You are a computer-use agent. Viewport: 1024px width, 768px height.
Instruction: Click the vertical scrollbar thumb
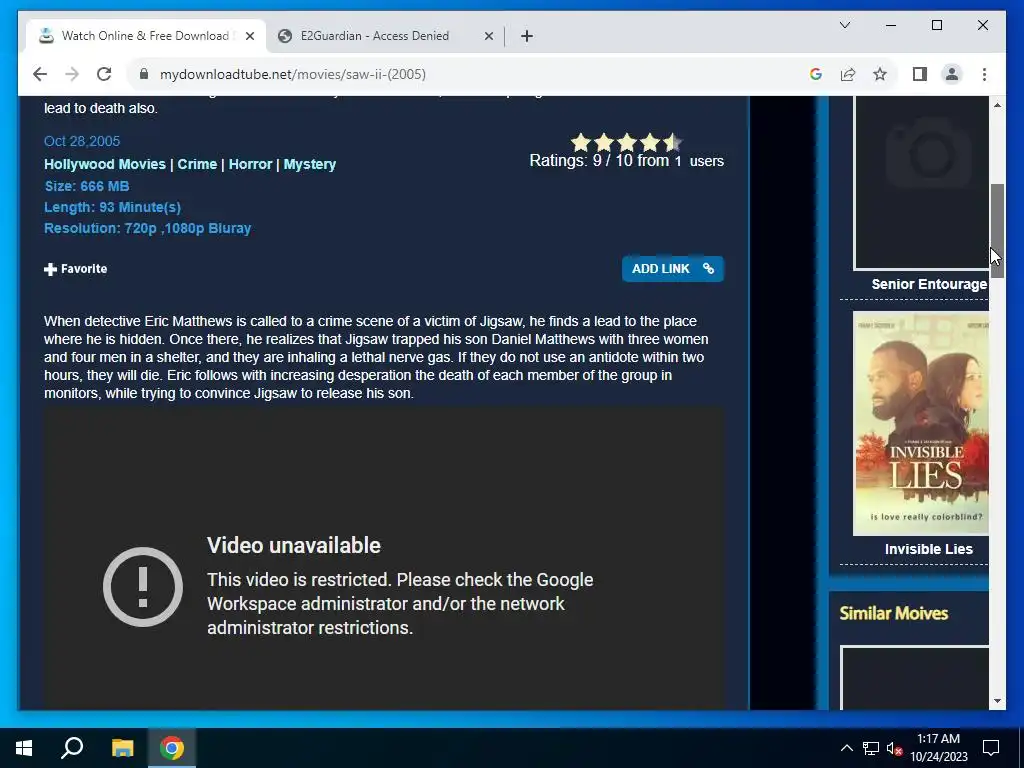997,231
